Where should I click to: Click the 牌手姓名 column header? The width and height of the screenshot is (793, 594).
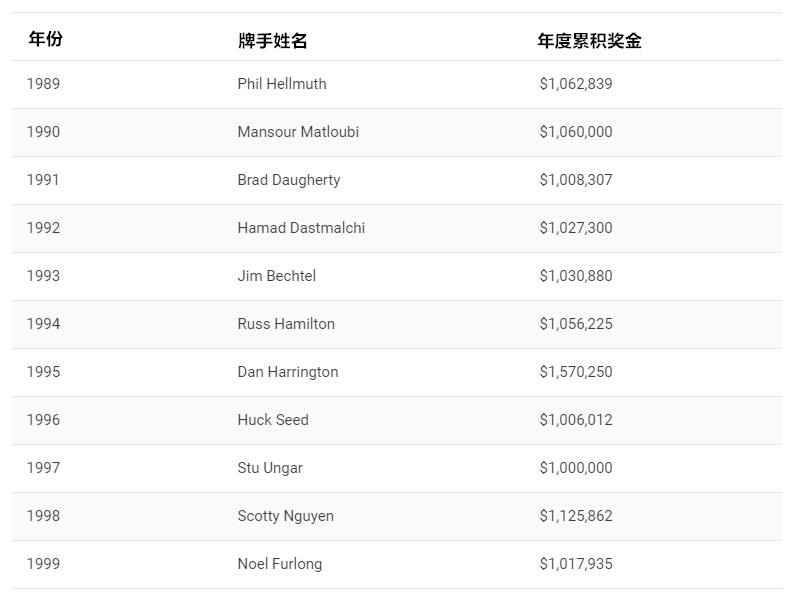pyautogui.click(x=272, y=41)
